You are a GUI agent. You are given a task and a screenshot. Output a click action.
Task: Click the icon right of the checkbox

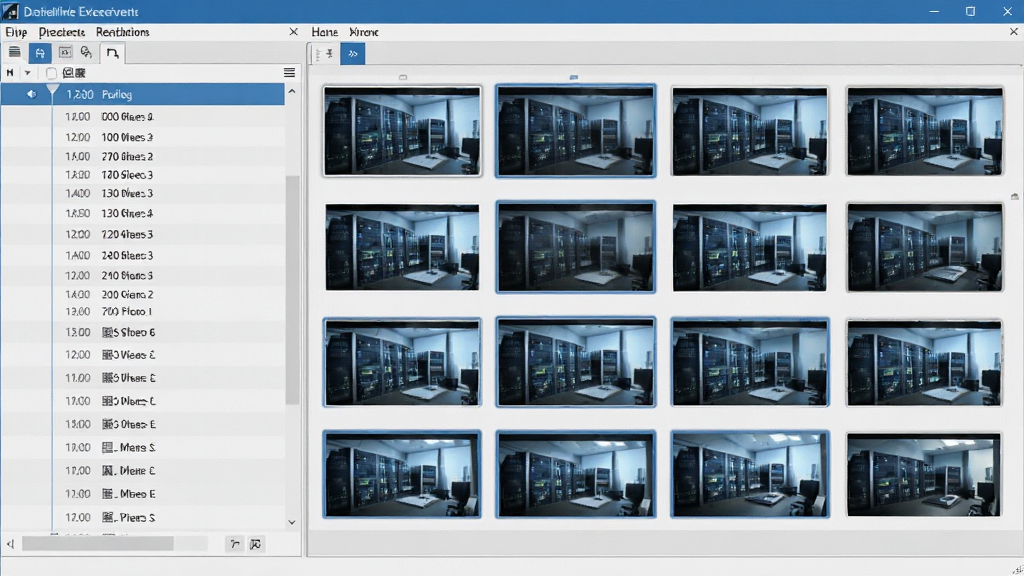(74, 72)
